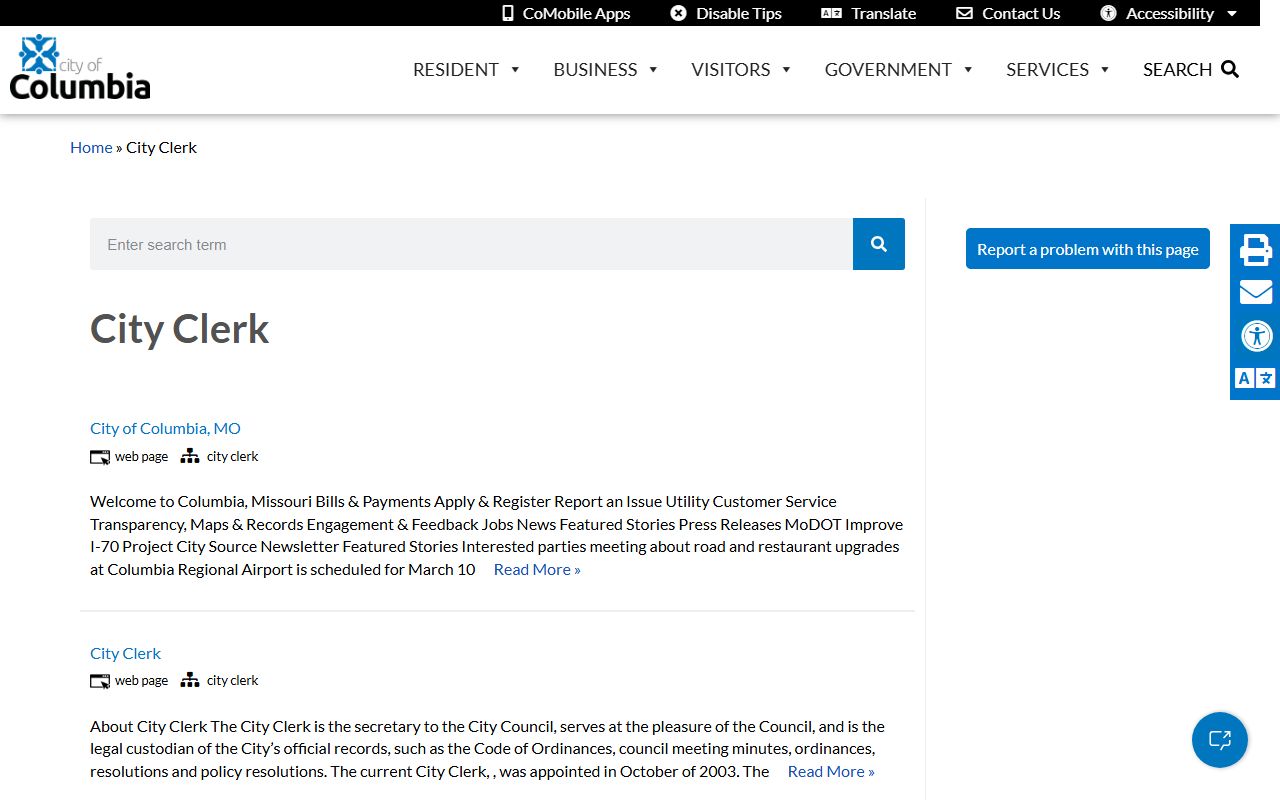Click Read More after City Clerk excerpt
The width and height of the screenshot is (1280, 800).
tap(831, 771)
